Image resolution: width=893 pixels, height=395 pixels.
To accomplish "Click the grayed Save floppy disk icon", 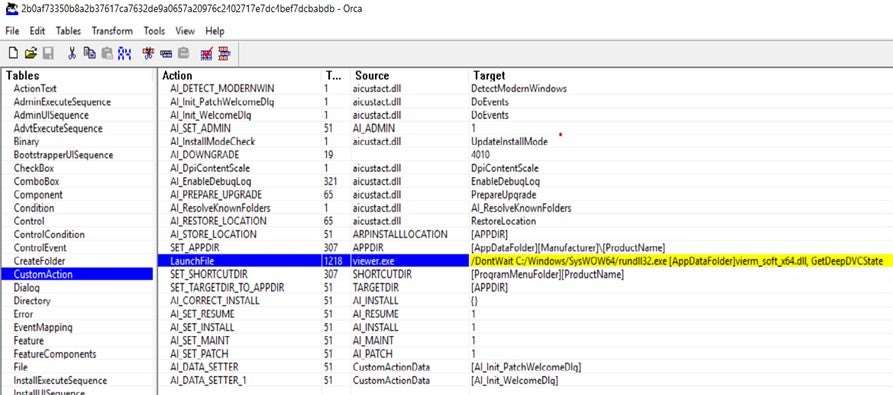I will coord(48,54).
